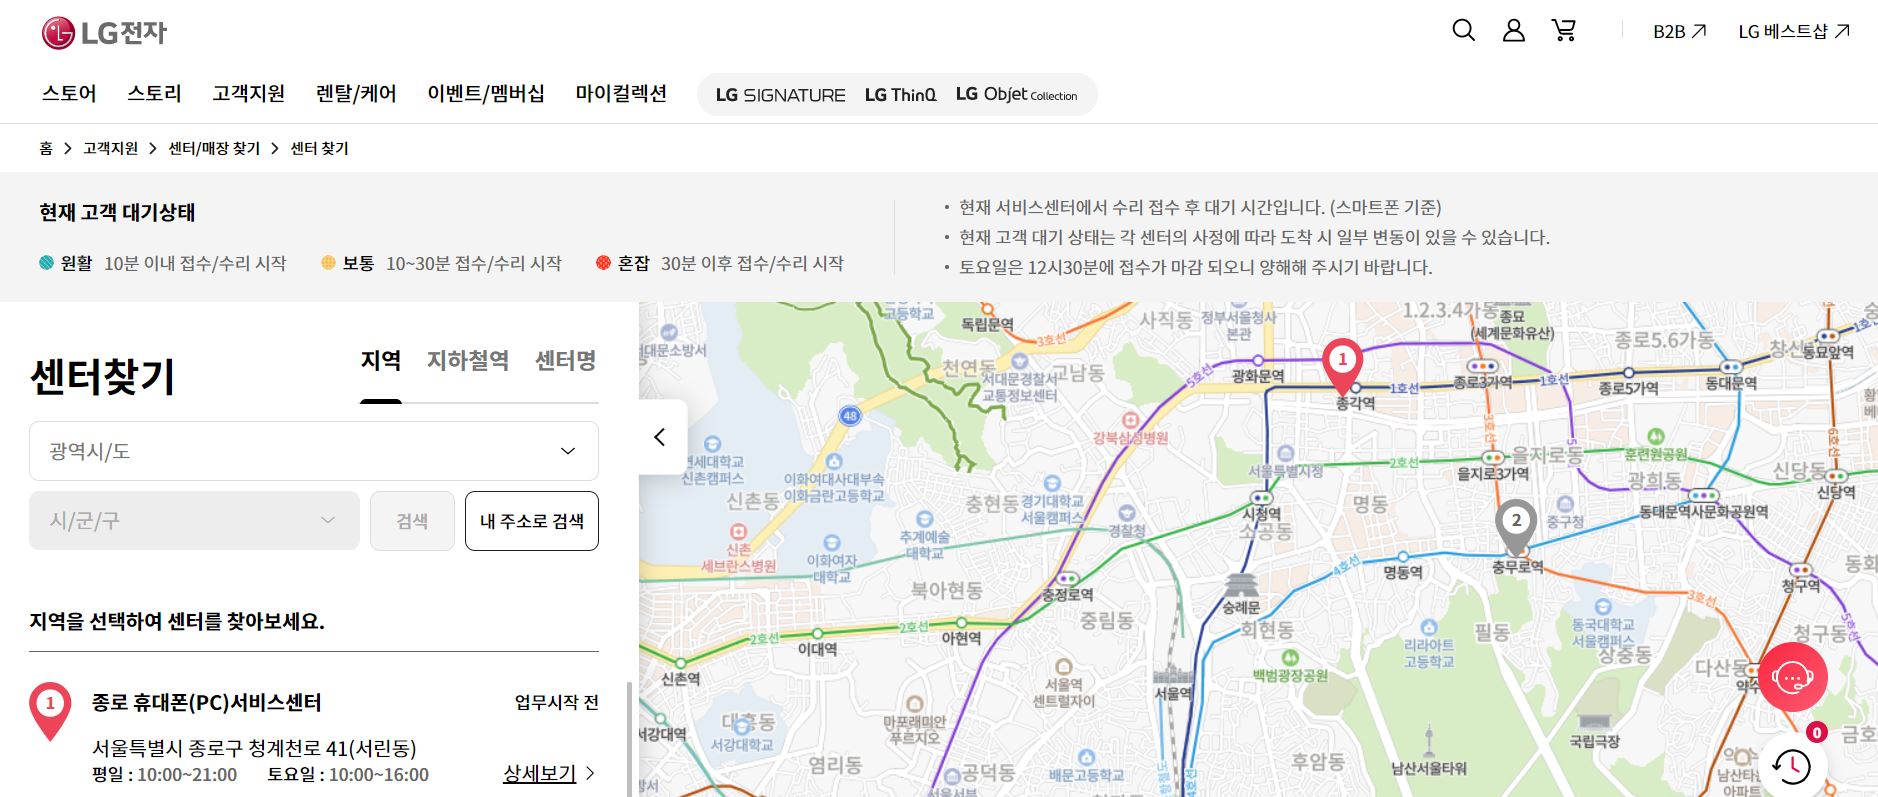Image resolution: width=1878 pixels, height=797 pixels.
Task: Click the 혼잡 red status dot
Action: click(x=603, y=263)
